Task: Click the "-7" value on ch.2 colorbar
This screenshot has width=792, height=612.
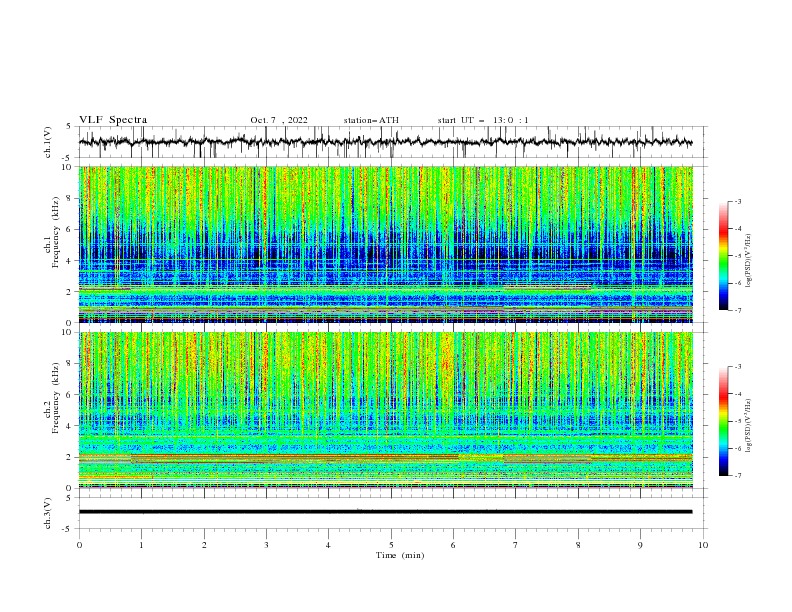Action: [737, 476]
